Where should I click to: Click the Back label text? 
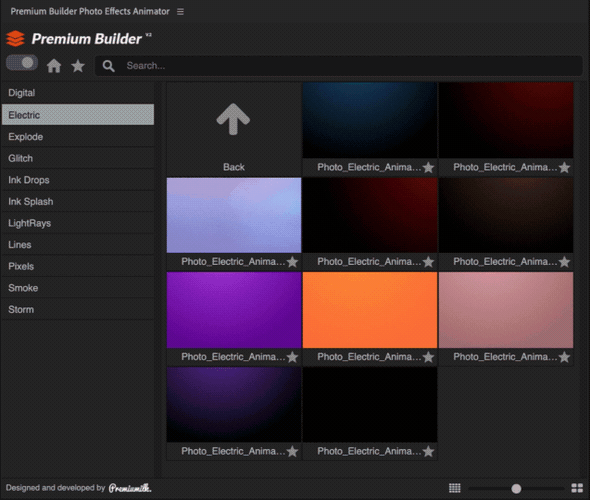pos(234,167)
